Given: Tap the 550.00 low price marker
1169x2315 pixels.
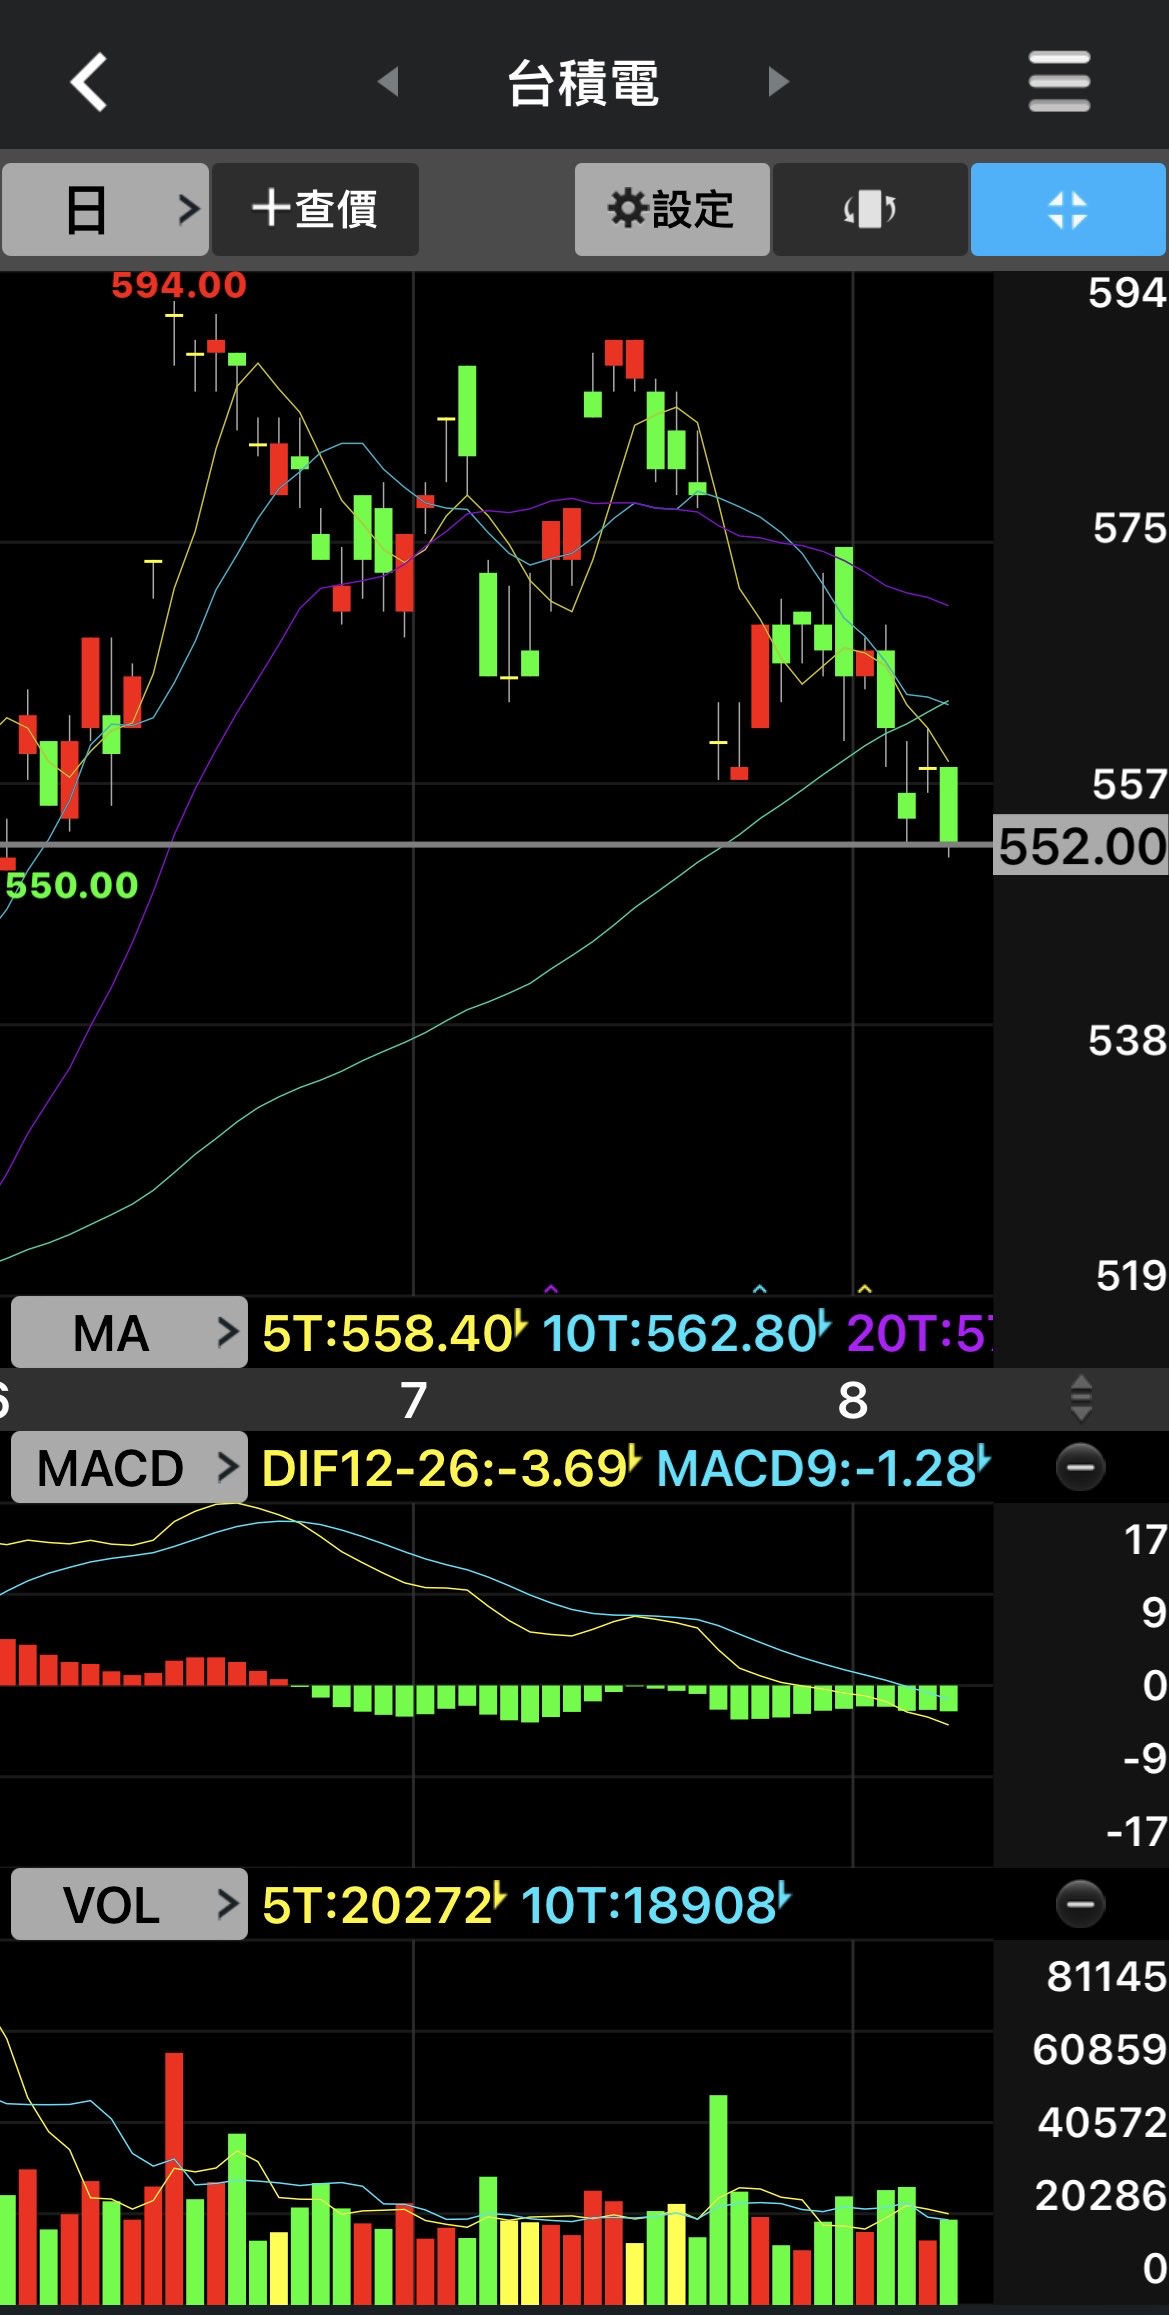Looking at the screenshot, I should point(72,885).
